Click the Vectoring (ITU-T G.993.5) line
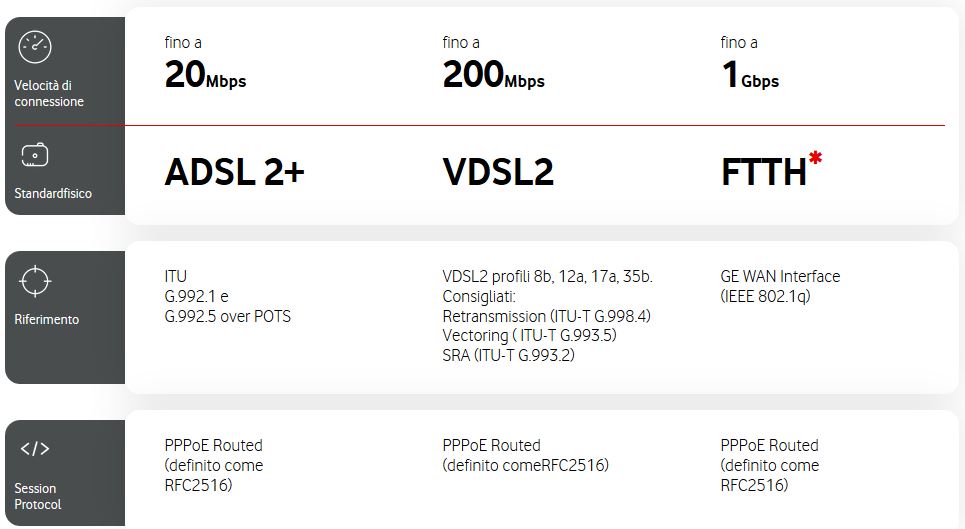The image size is (965, 529). tap(530, 336)
